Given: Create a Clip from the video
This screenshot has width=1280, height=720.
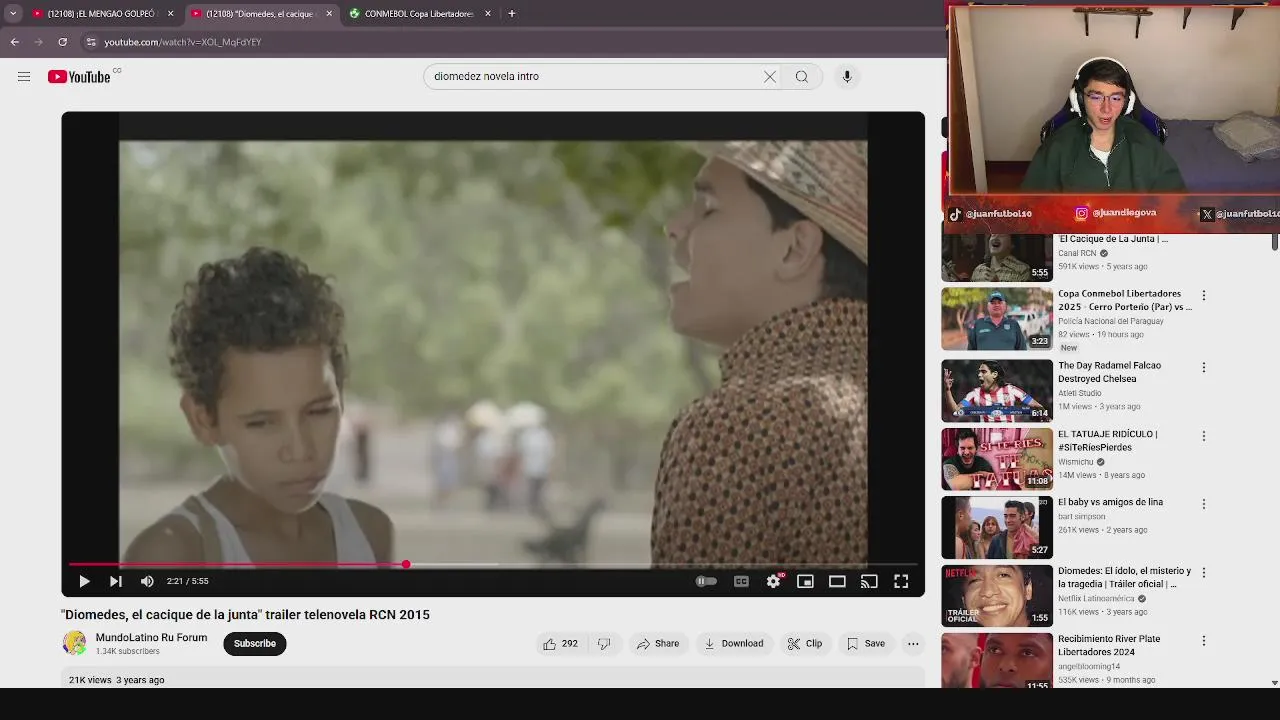Looking at the screenshot, I should (x=804, y=644).
